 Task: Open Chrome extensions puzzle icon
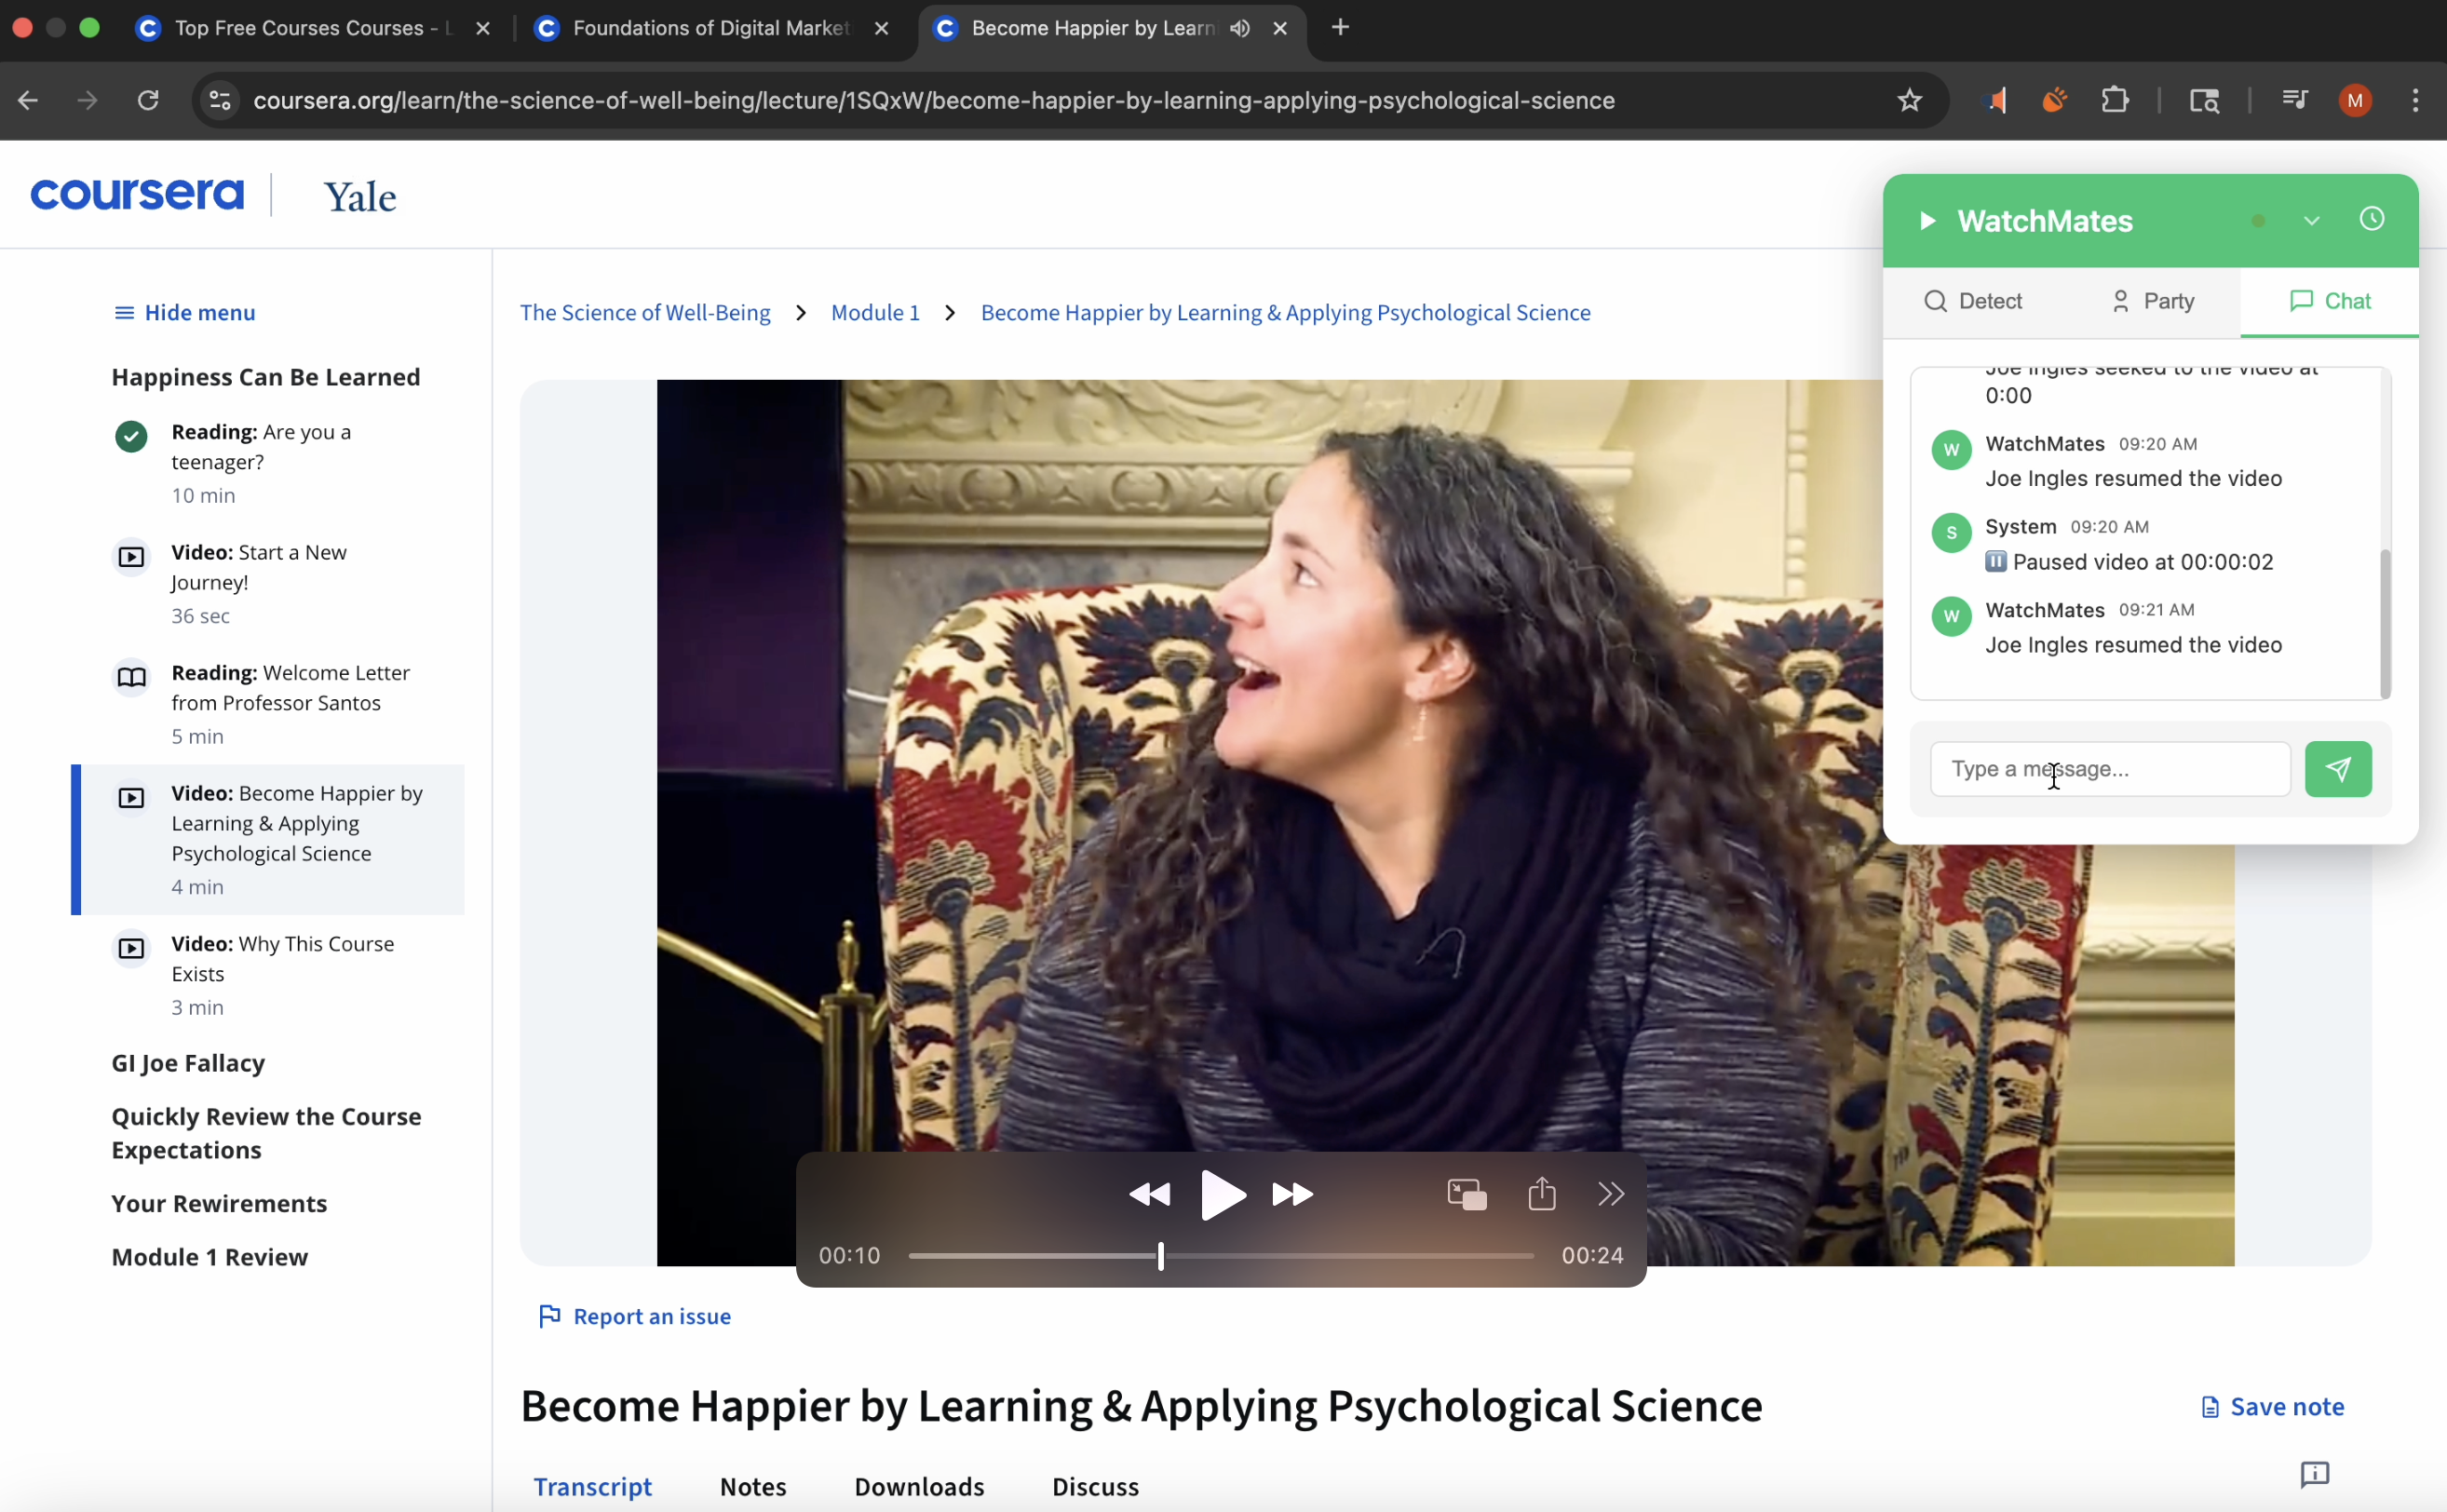pos(2115,100)
